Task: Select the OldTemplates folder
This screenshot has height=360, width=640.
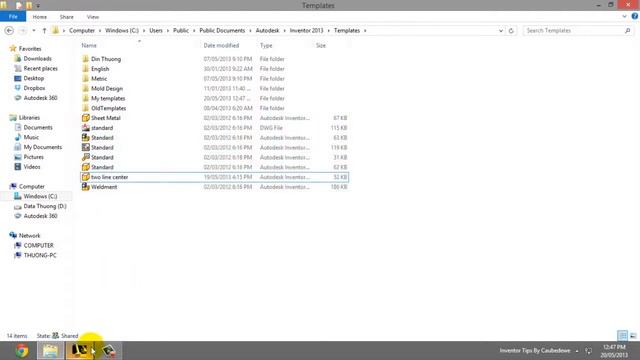Action: (109, 108)
